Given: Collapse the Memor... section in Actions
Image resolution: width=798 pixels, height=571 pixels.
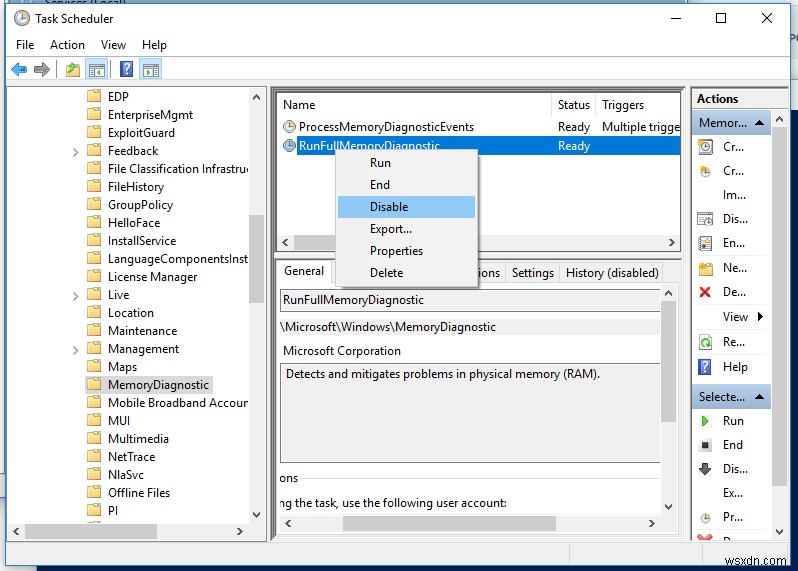Looking at the screenshot, I should (760, 123).
